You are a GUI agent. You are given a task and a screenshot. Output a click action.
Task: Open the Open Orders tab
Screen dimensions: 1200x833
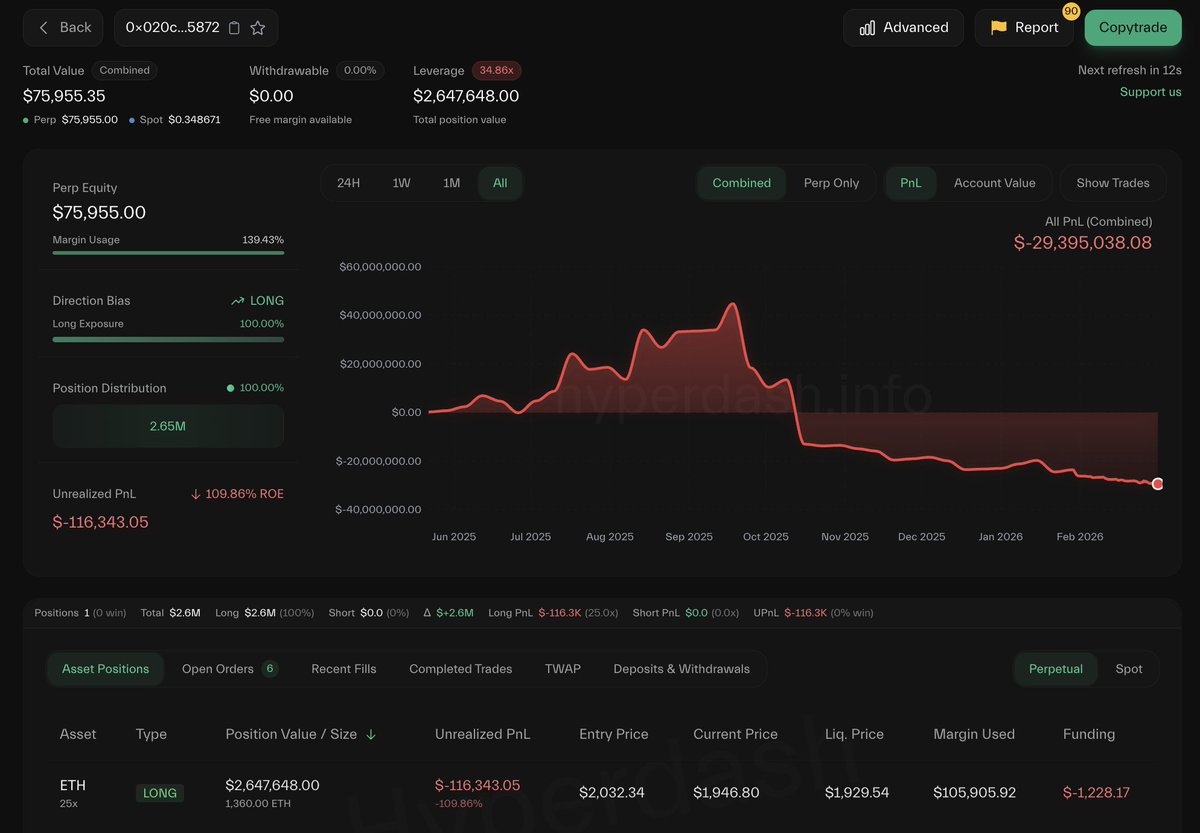[x=218, y=668]
